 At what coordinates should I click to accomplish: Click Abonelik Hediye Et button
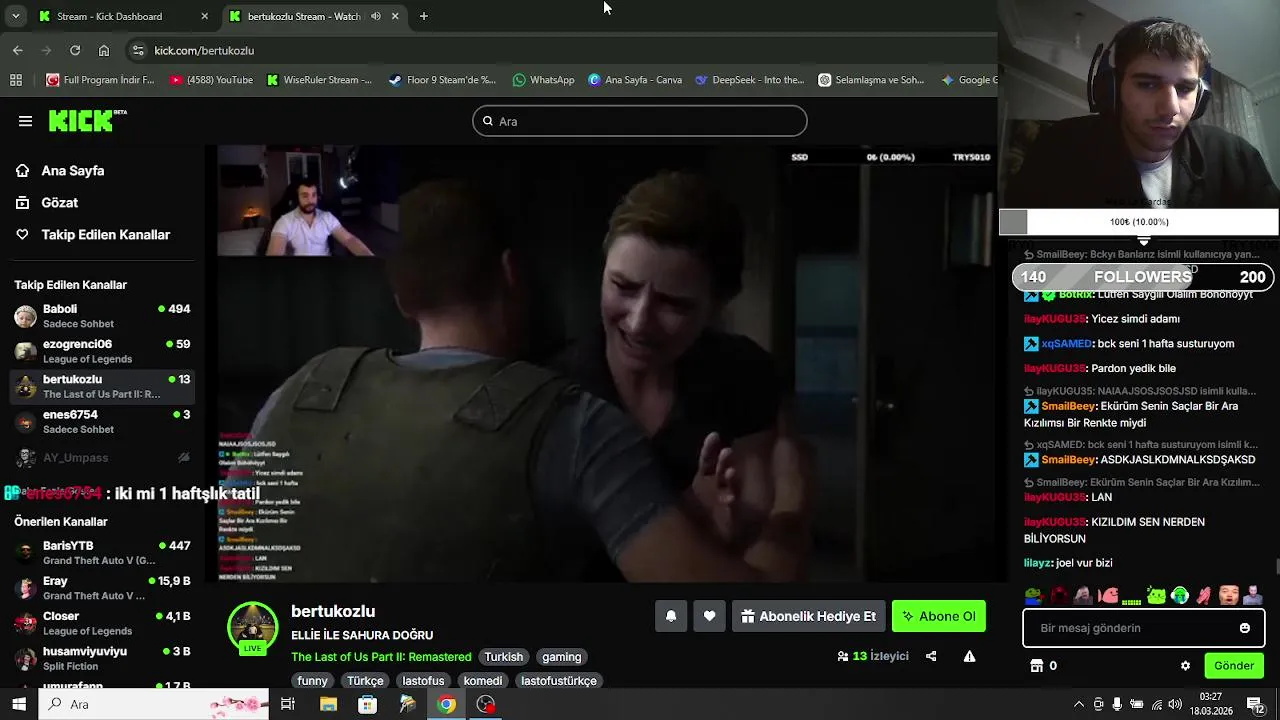808,616
